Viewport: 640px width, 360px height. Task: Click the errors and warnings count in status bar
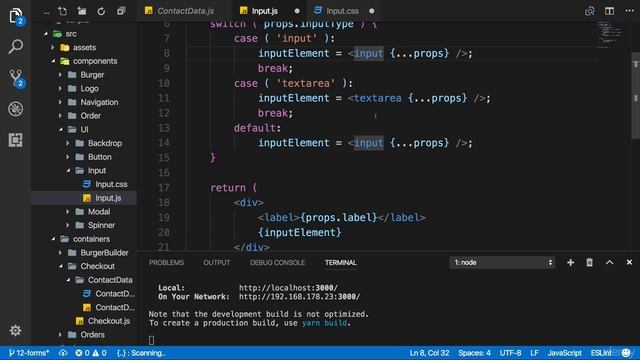91,353
